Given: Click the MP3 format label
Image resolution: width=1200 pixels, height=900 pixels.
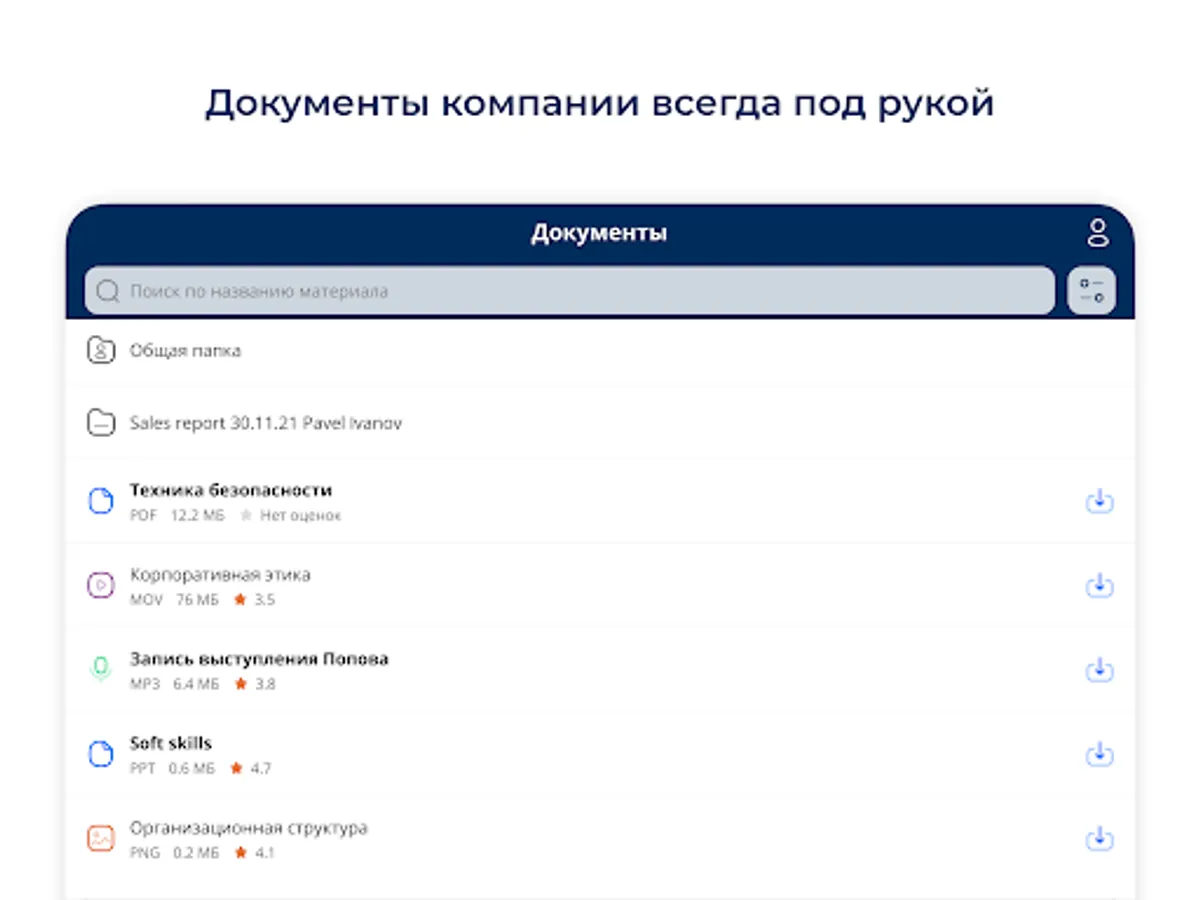Looking at the screenshot, I should pyautogui.click(x=145, y=684).
